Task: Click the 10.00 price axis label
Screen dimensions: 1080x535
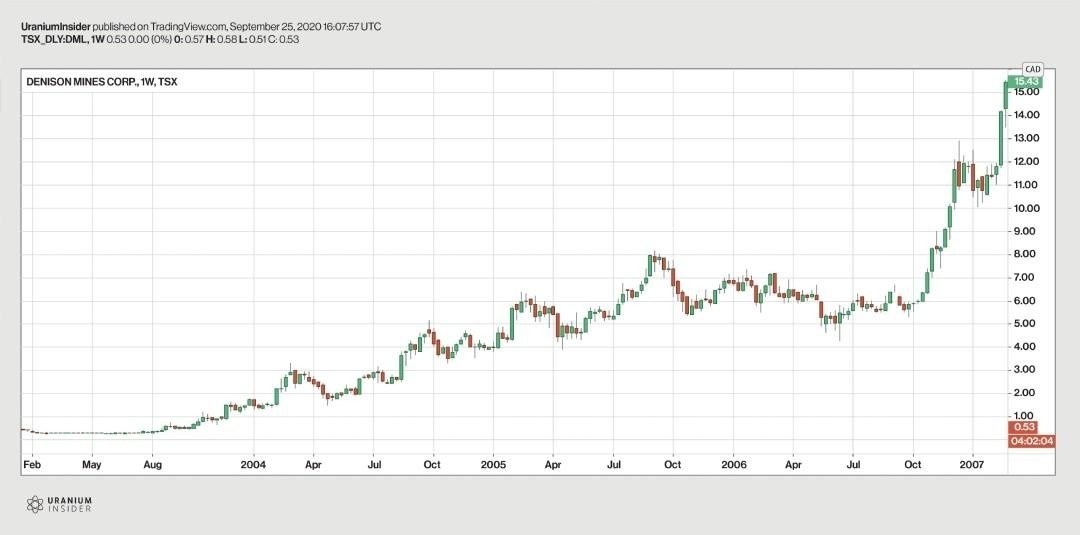Action: [1024, 208]
